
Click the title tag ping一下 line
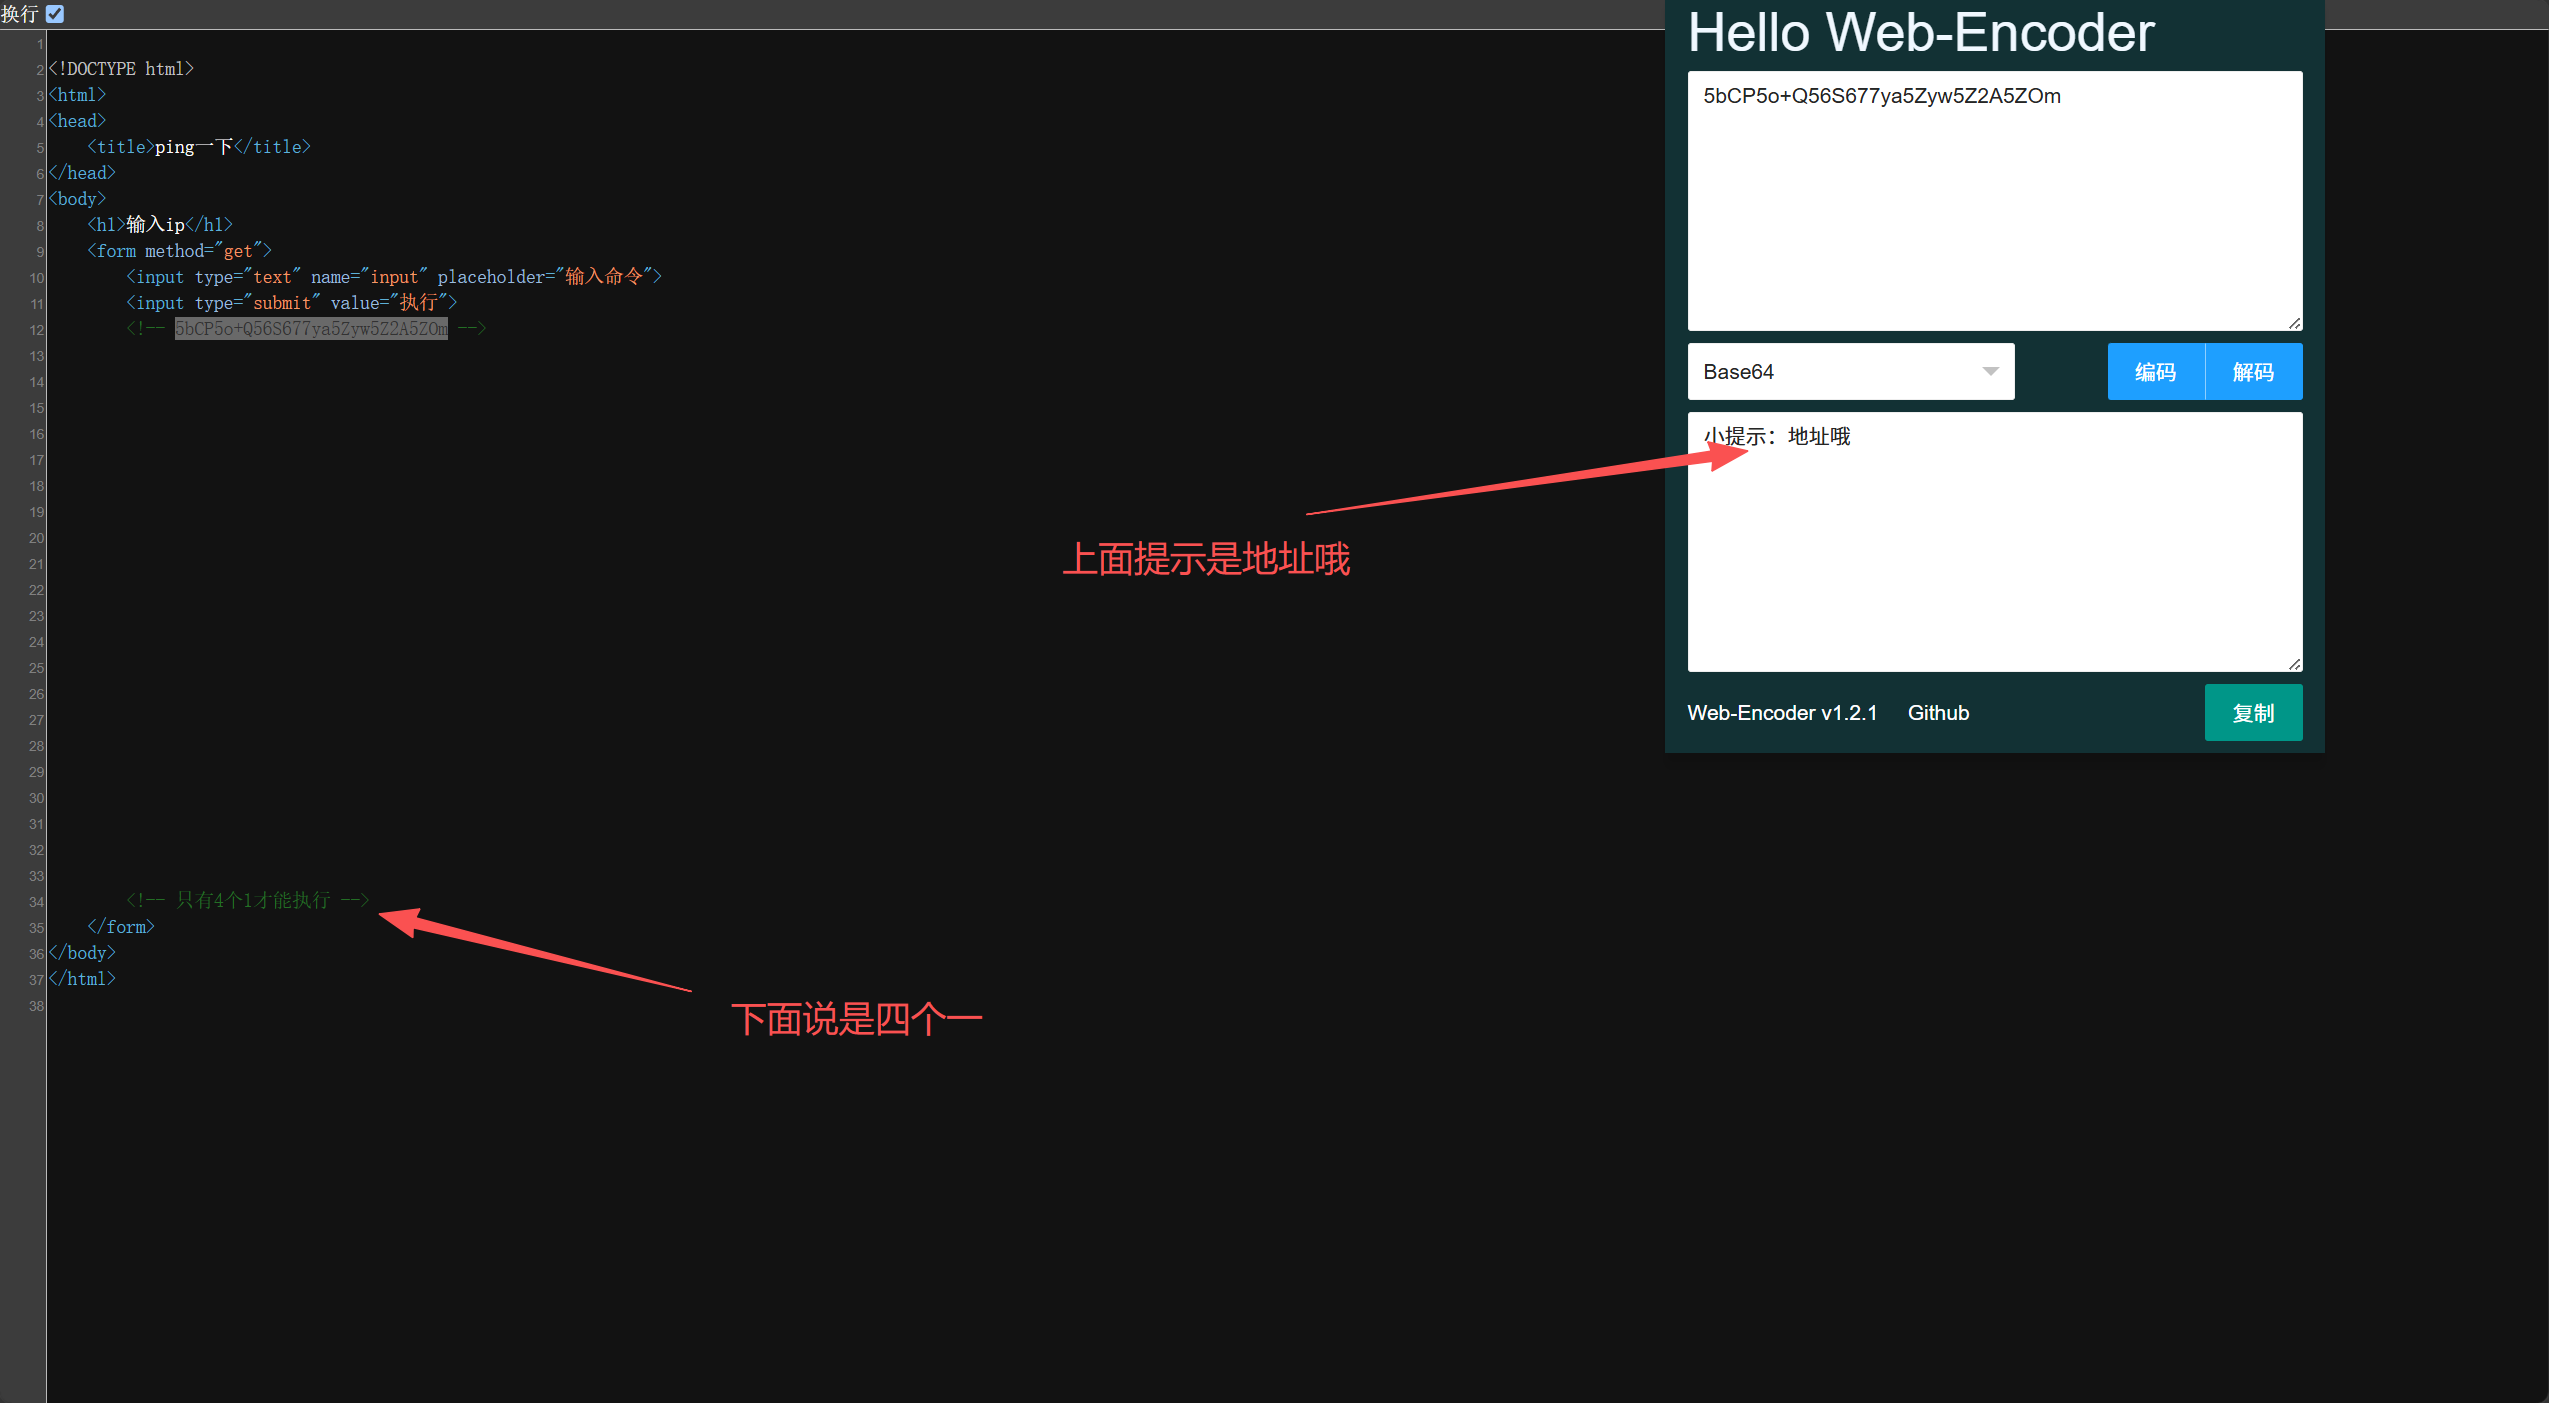pos(199,147)
